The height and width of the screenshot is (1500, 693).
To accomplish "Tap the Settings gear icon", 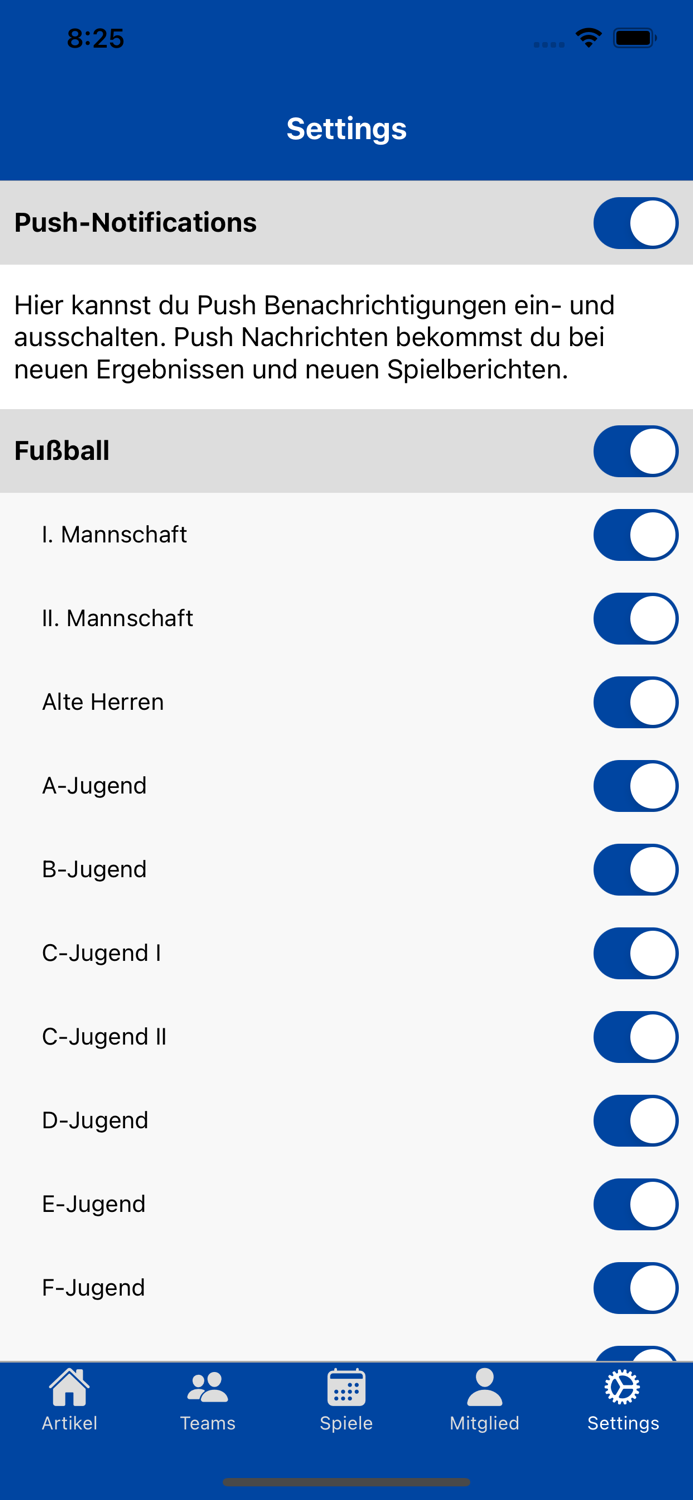I will (622, 1388).
